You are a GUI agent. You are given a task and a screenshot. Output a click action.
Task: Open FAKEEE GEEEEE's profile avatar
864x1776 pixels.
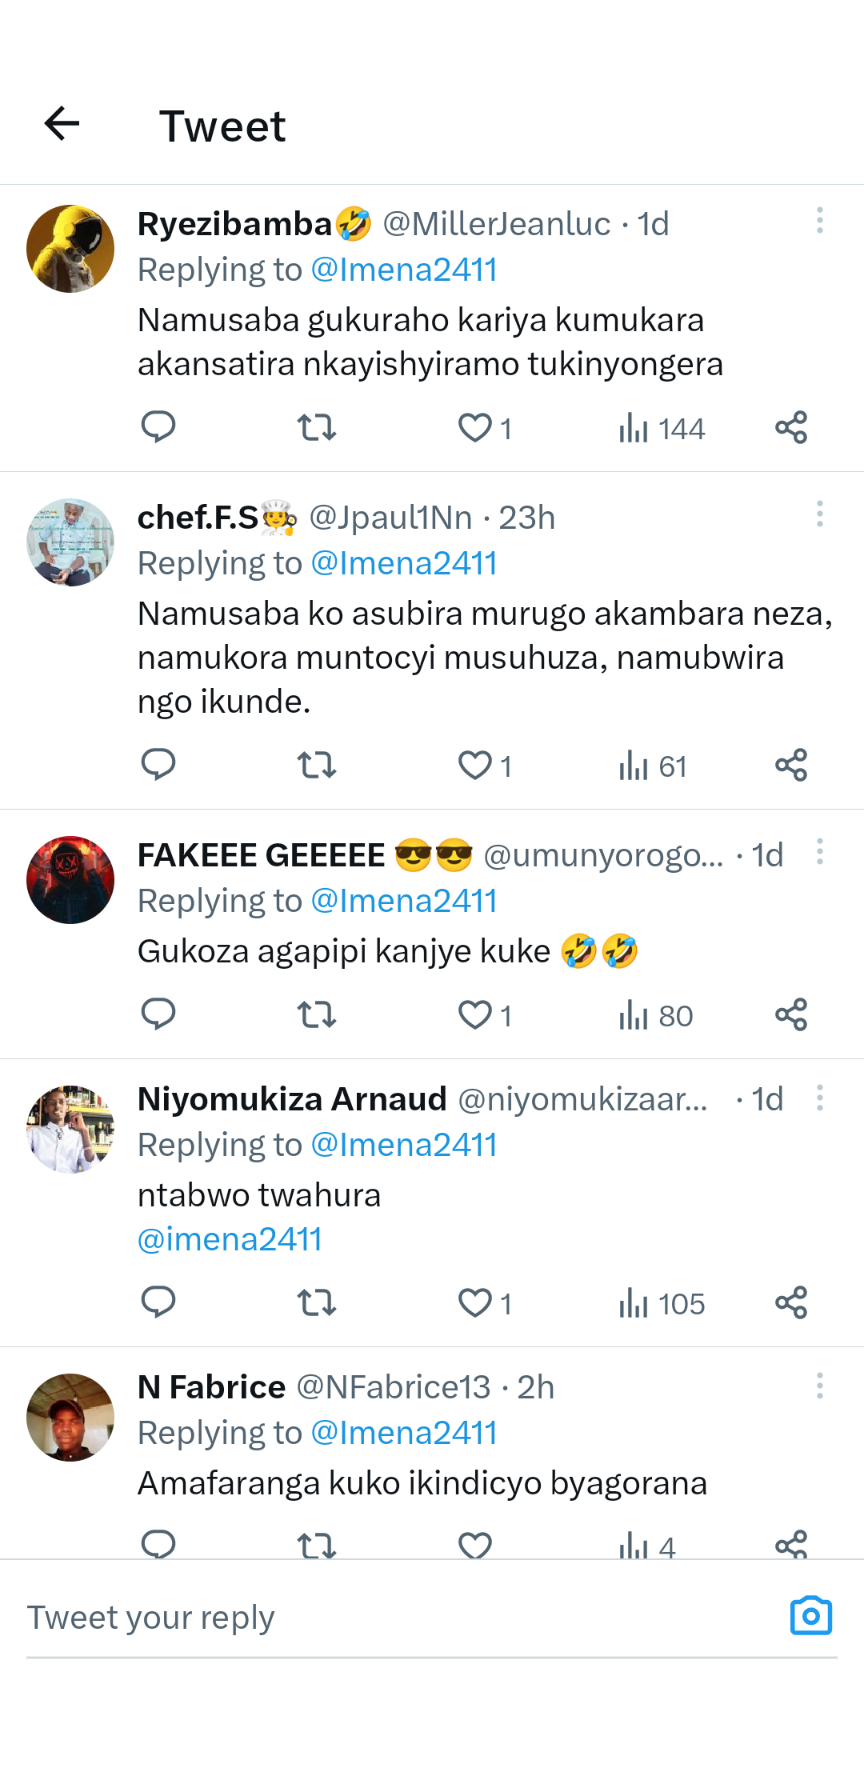tap(70, 880)
